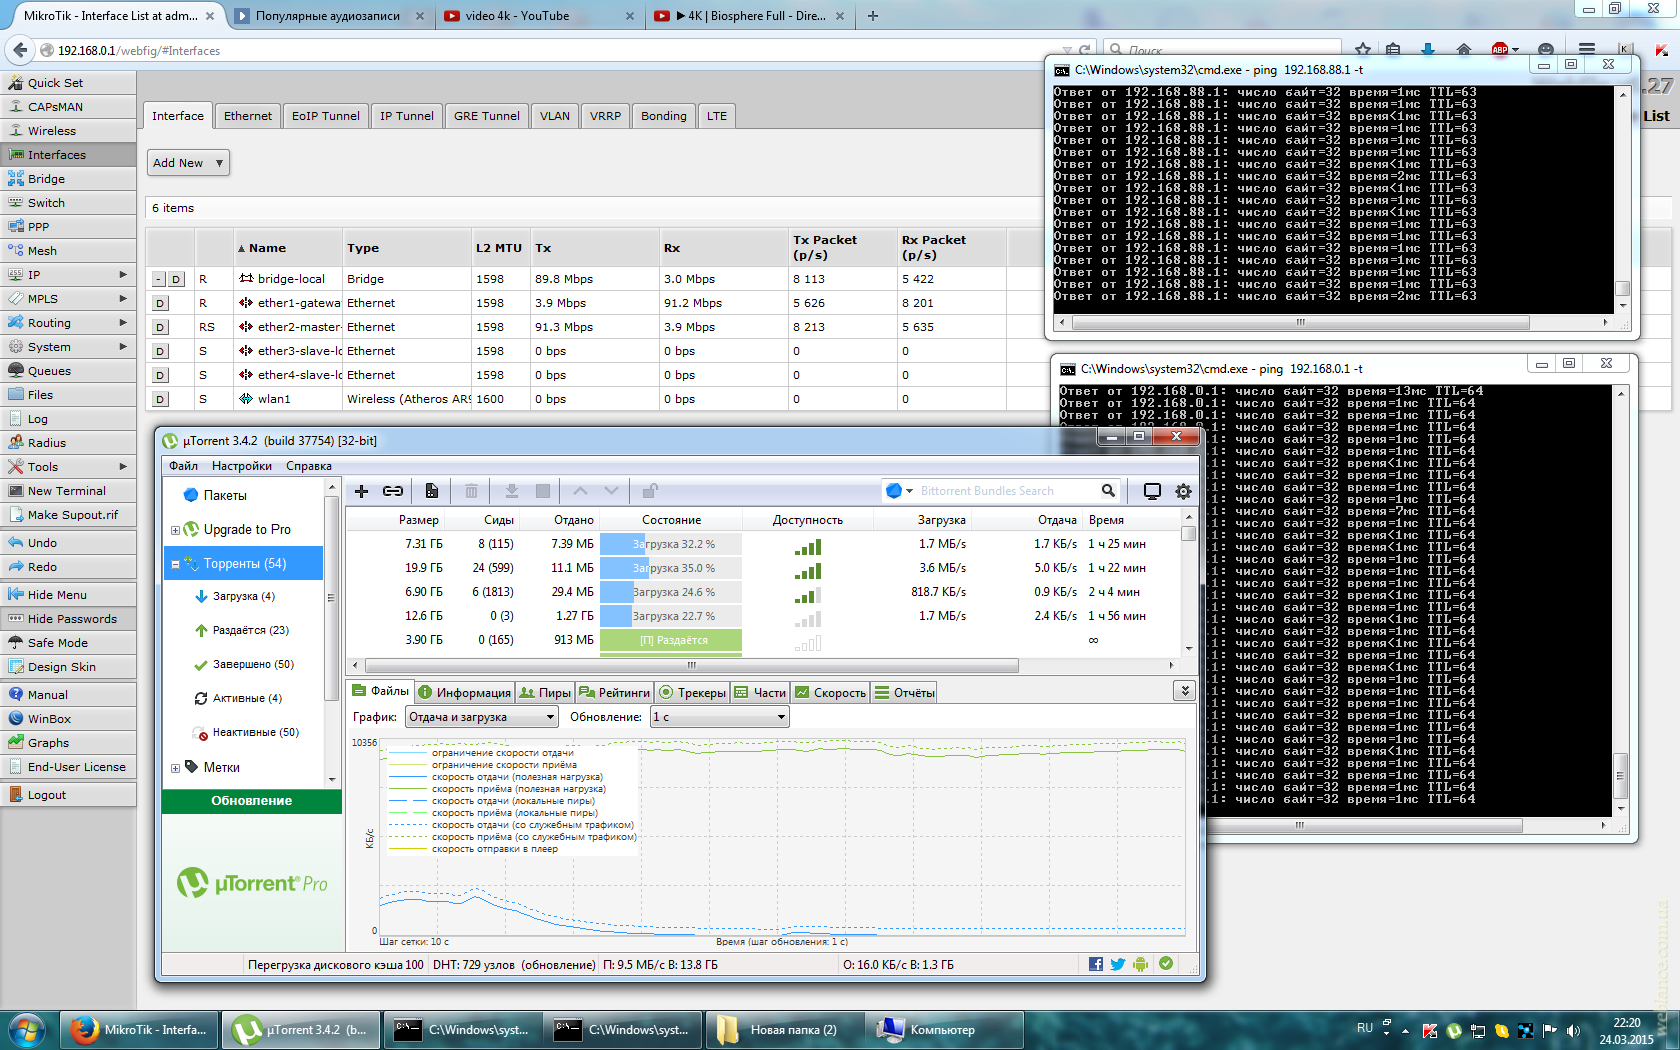Open the remote devices monitor icon in µTorrent
The height and width of the screenshot is (1050, 1680).
[1152, 491]
